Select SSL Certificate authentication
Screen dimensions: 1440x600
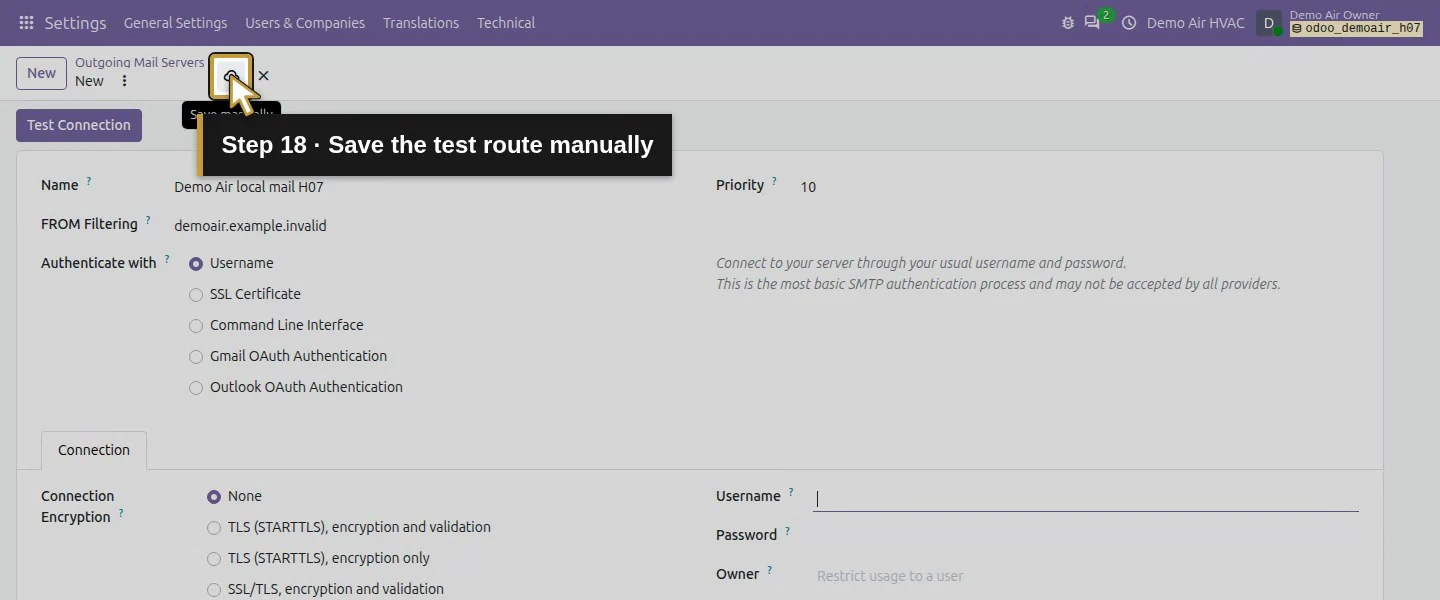(x=196, y=295)
